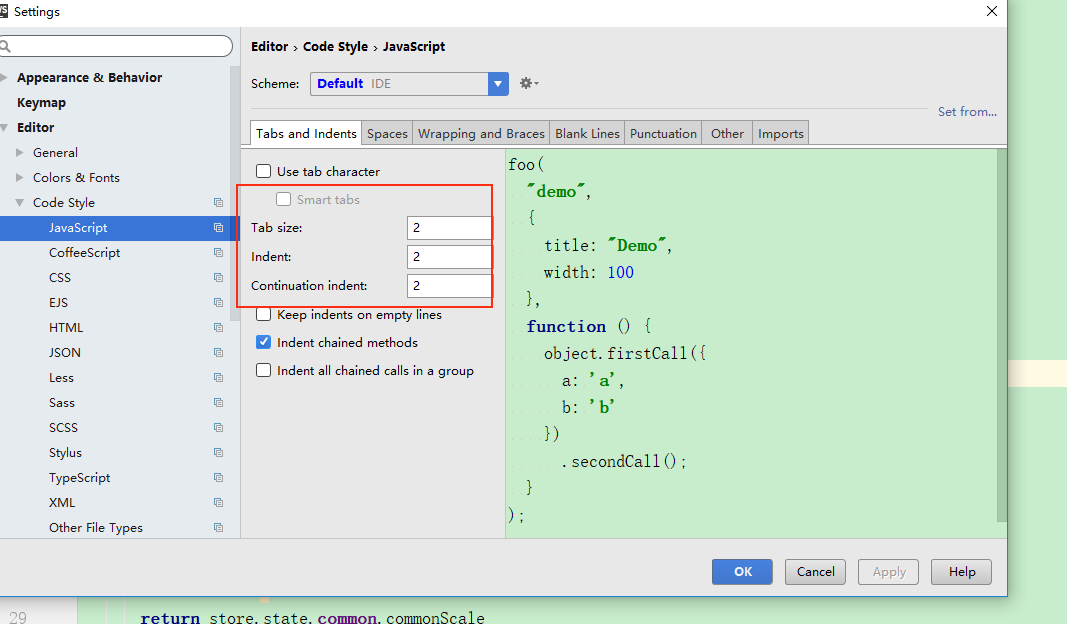
Task: Click the copy icon beside EJS
Action: pyautogui.click(x=218, y=303)
